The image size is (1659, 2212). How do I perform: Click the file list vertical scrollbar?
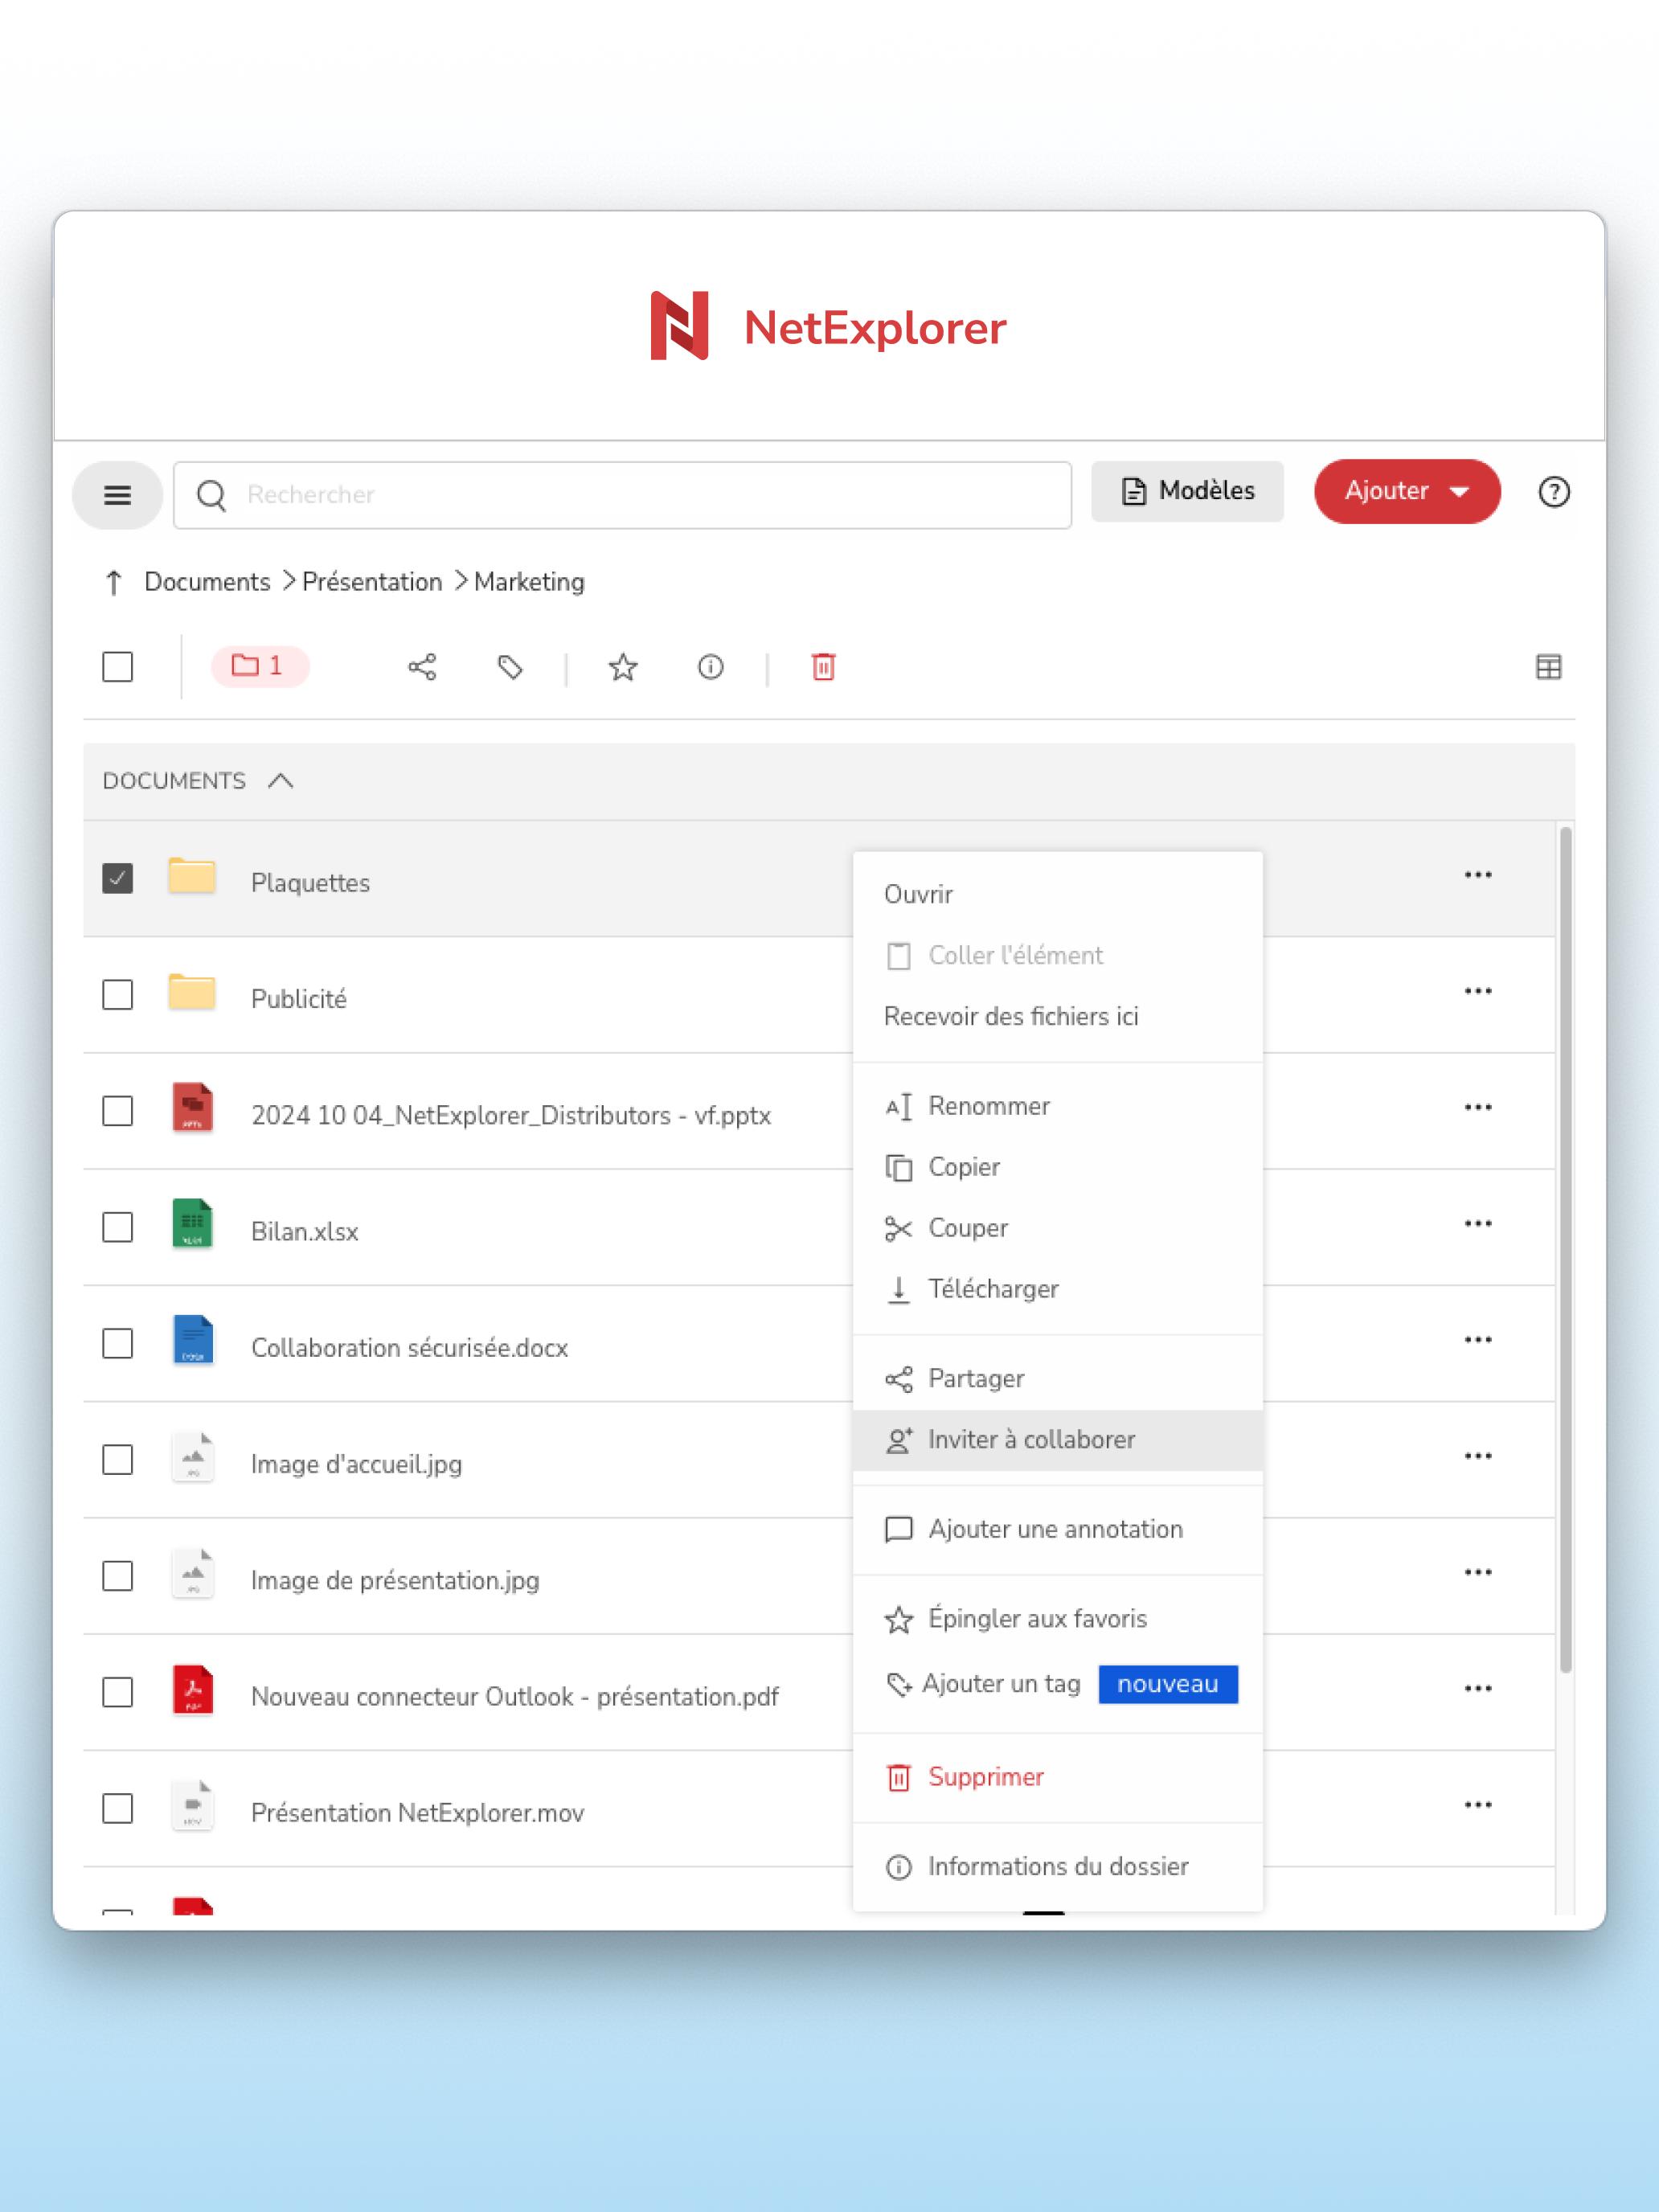pyautogui.click(x=1565, y=1250)
